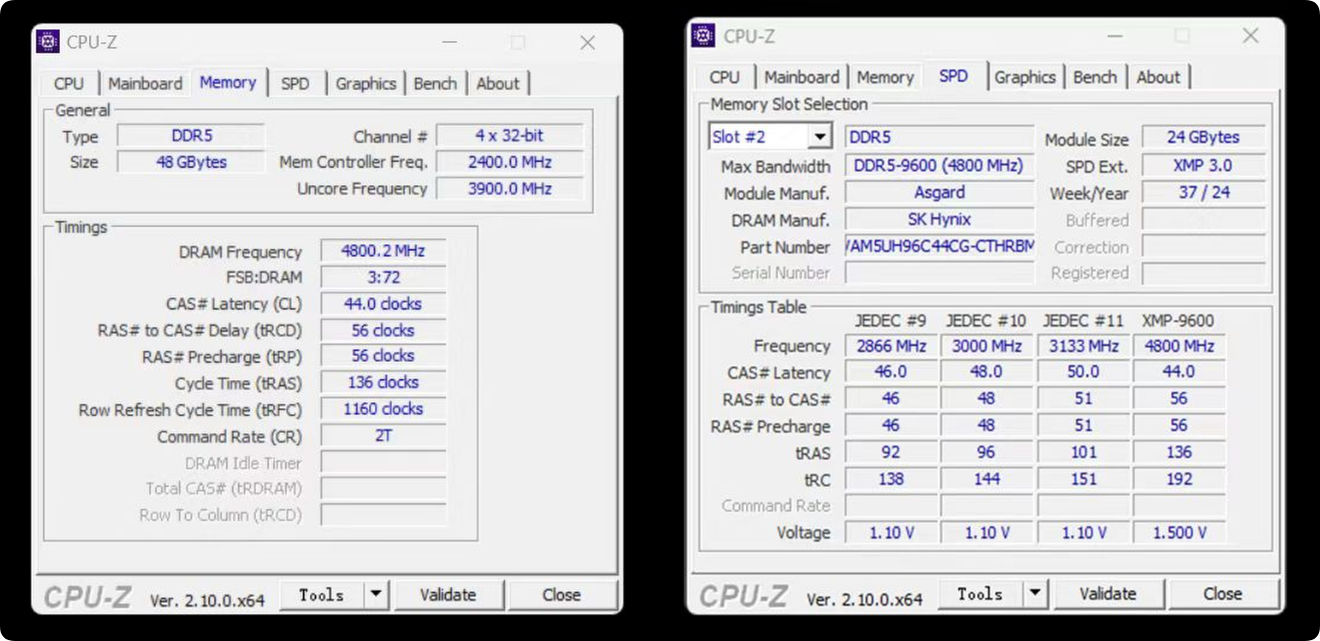This screenshot has height=641, width=1320.
Task: Click the tRAS value 136 clocks
Action: pos(383,382)
